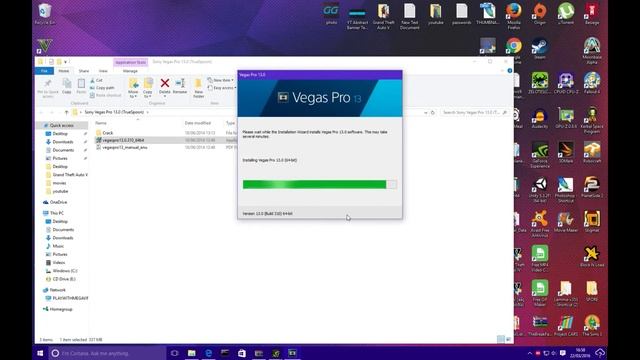The width and height of the screenshot is (640, 360).
Task: Open the New item dropdown
Action: coord(220,80)
